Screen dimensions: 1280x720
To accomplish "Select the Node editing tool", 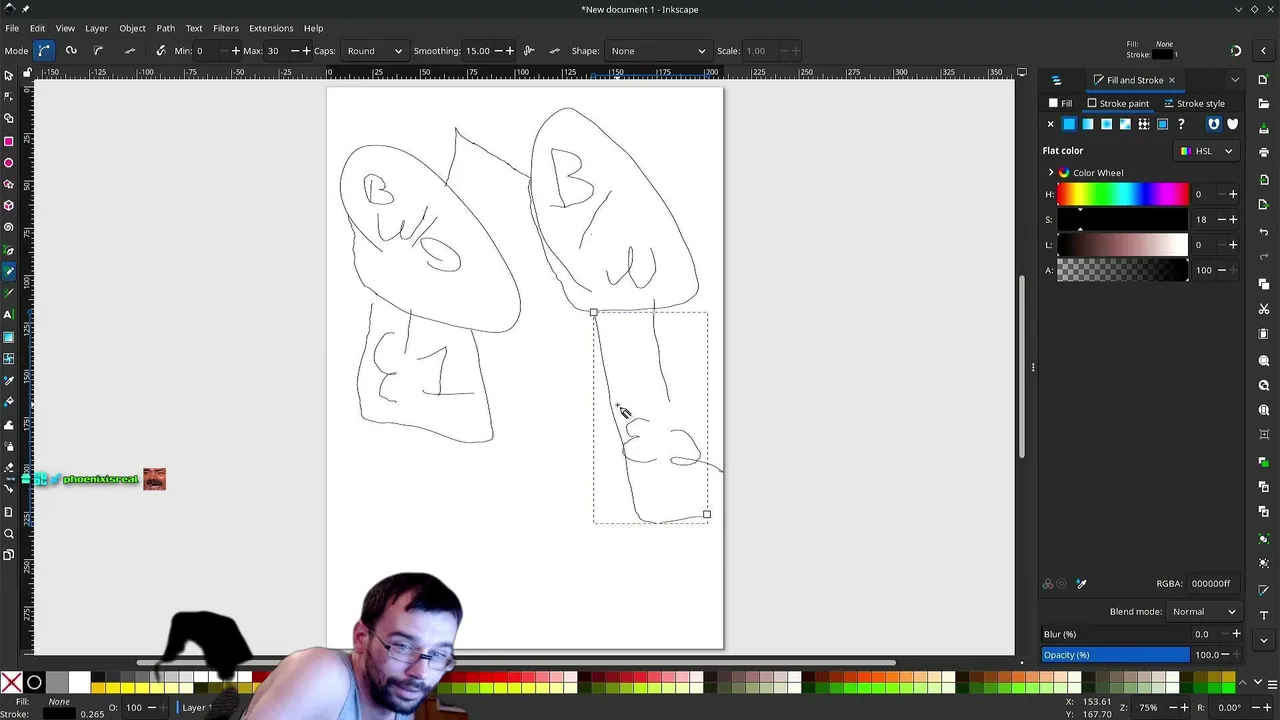I will coord(9,97).
